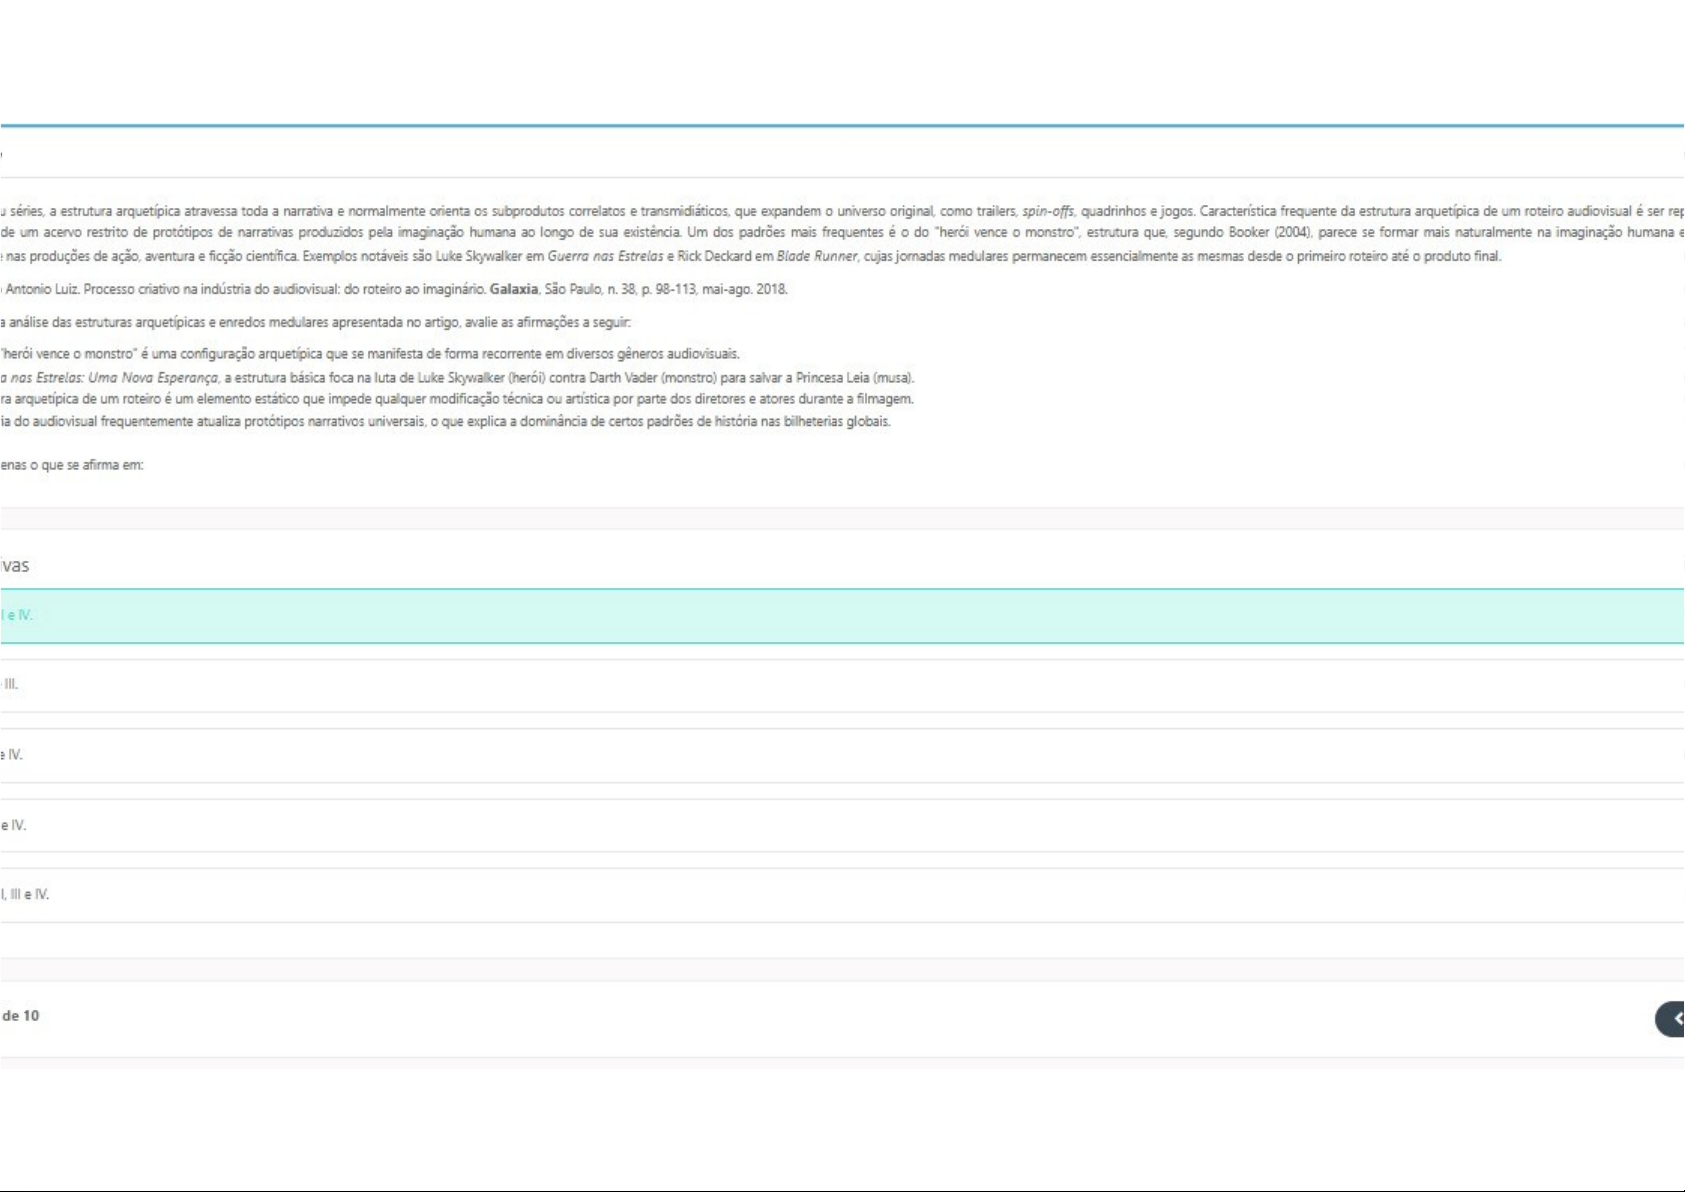Select the third alternative ending 'e IV.'
The image size is (1685, 1192).
(x=12, y=755)
